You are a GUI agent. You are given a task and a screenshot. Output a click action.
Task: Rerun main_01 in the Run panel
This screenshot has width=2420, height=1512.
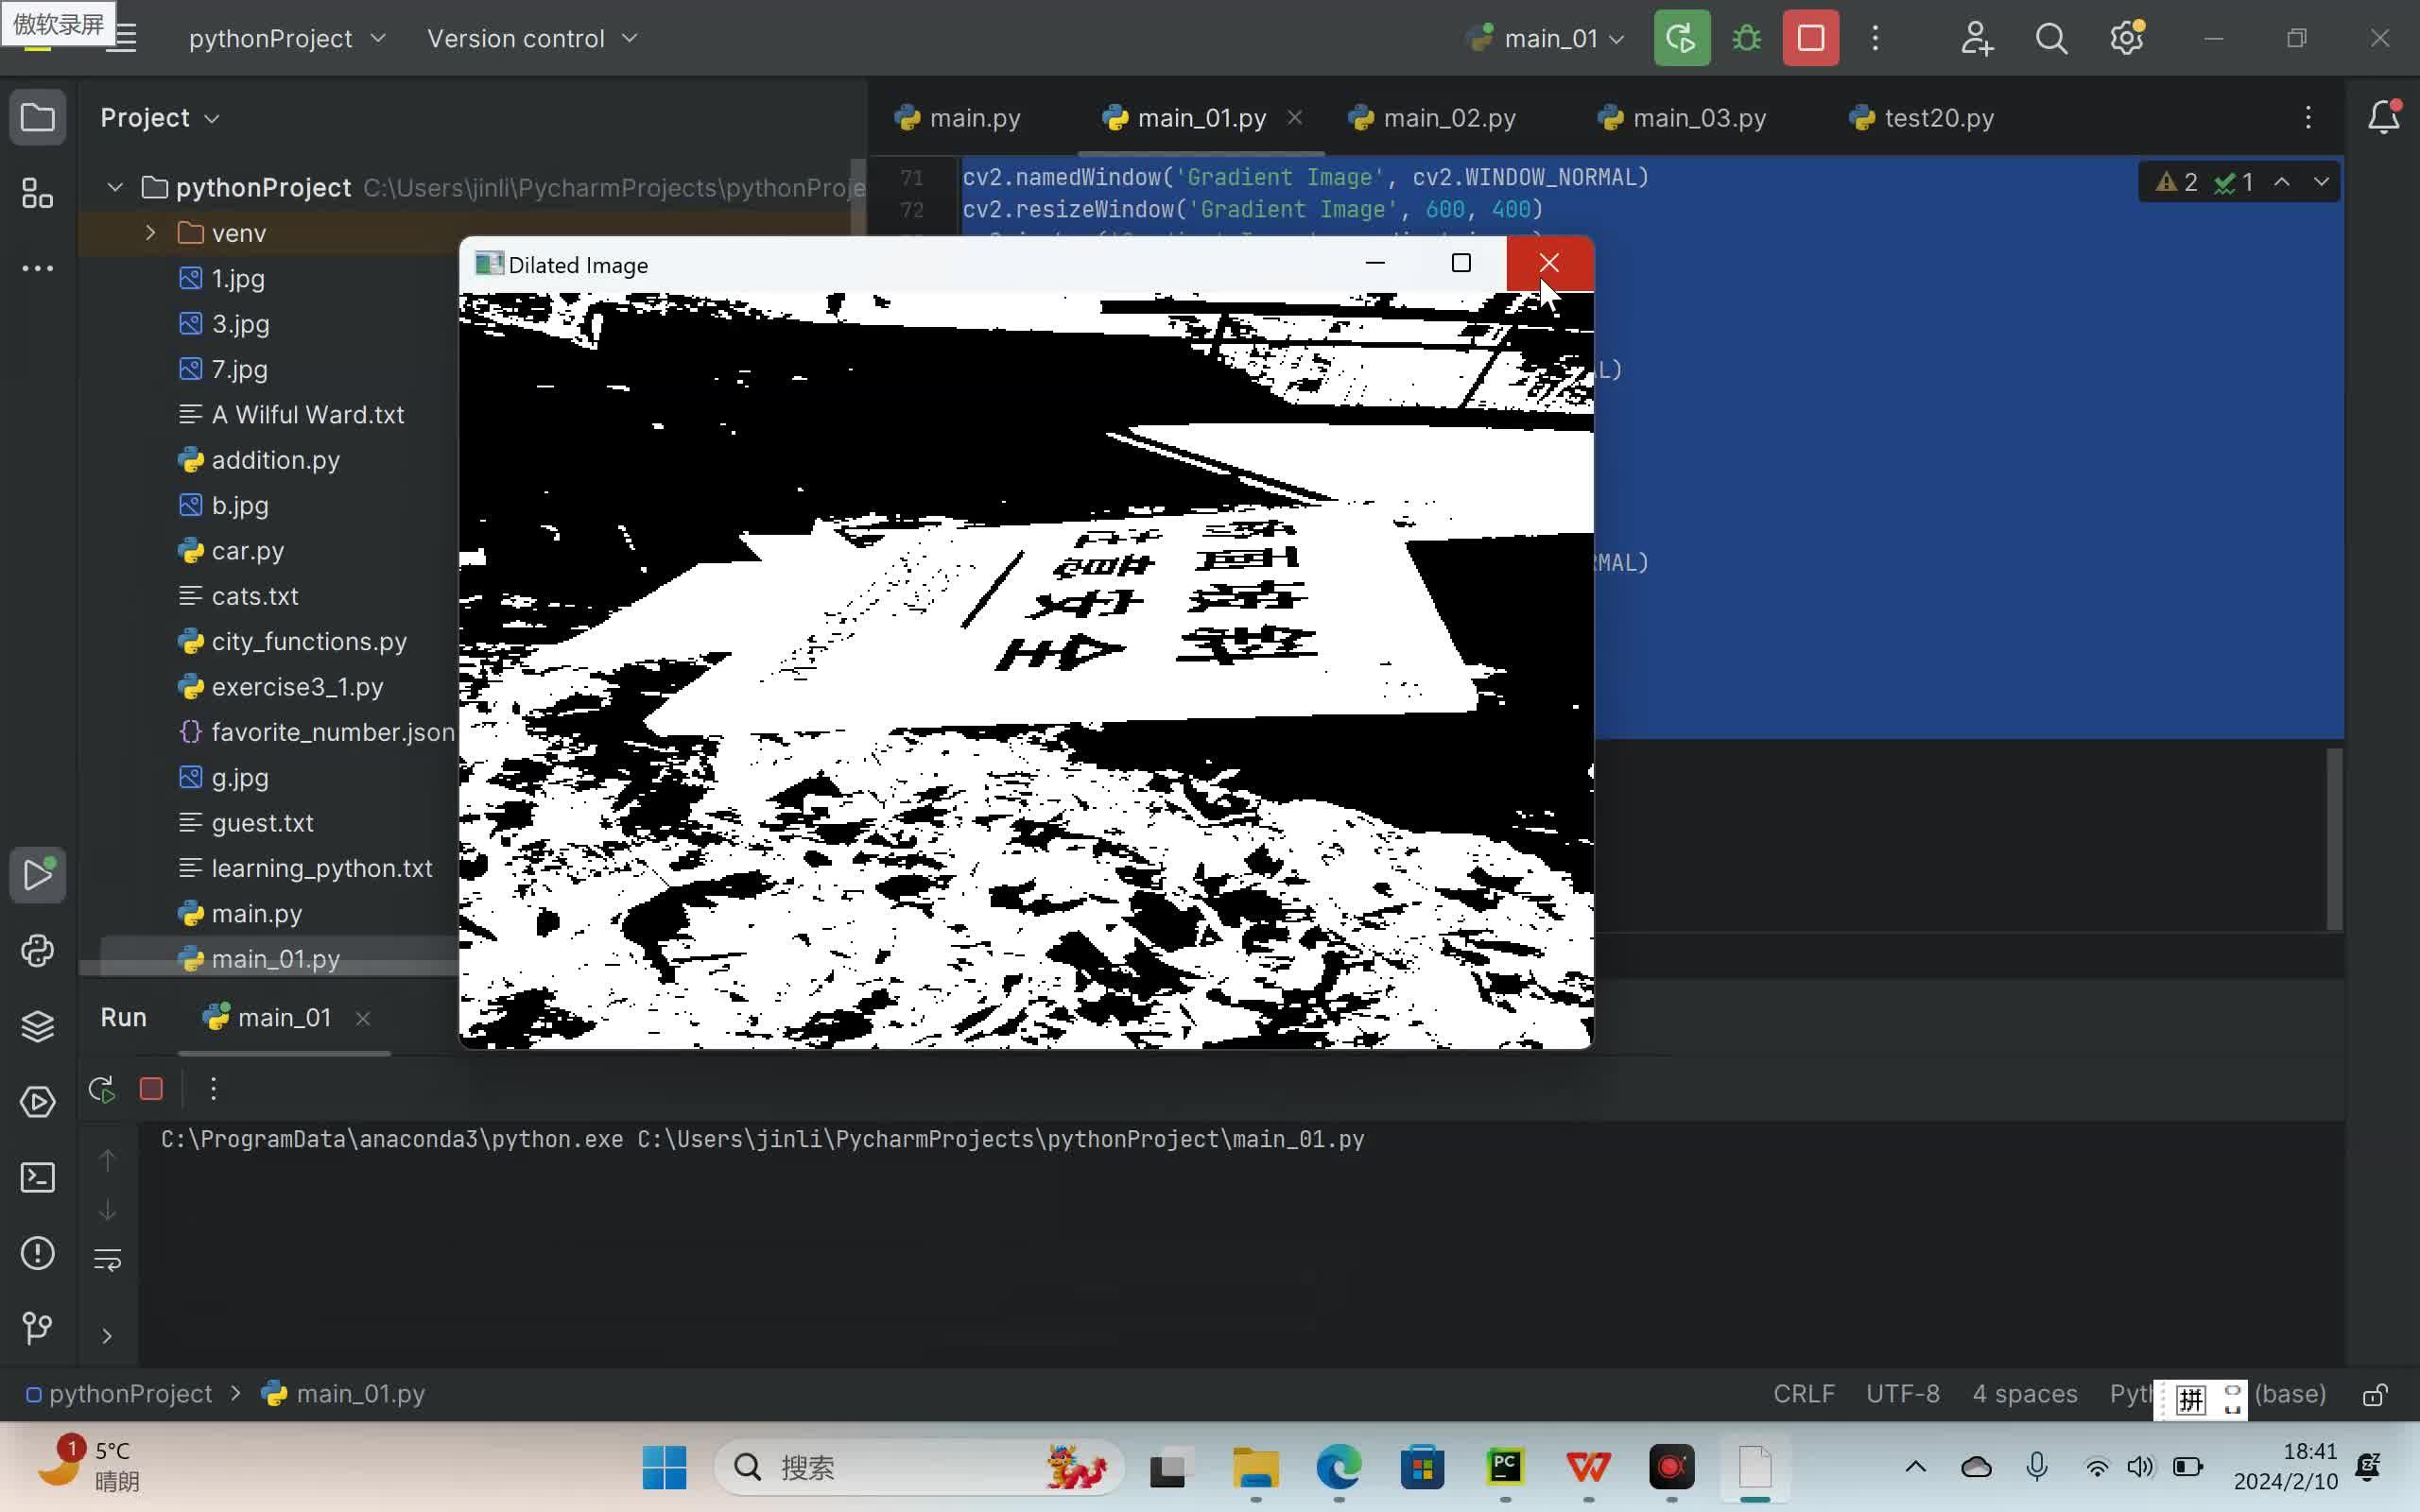(100, 1089)
